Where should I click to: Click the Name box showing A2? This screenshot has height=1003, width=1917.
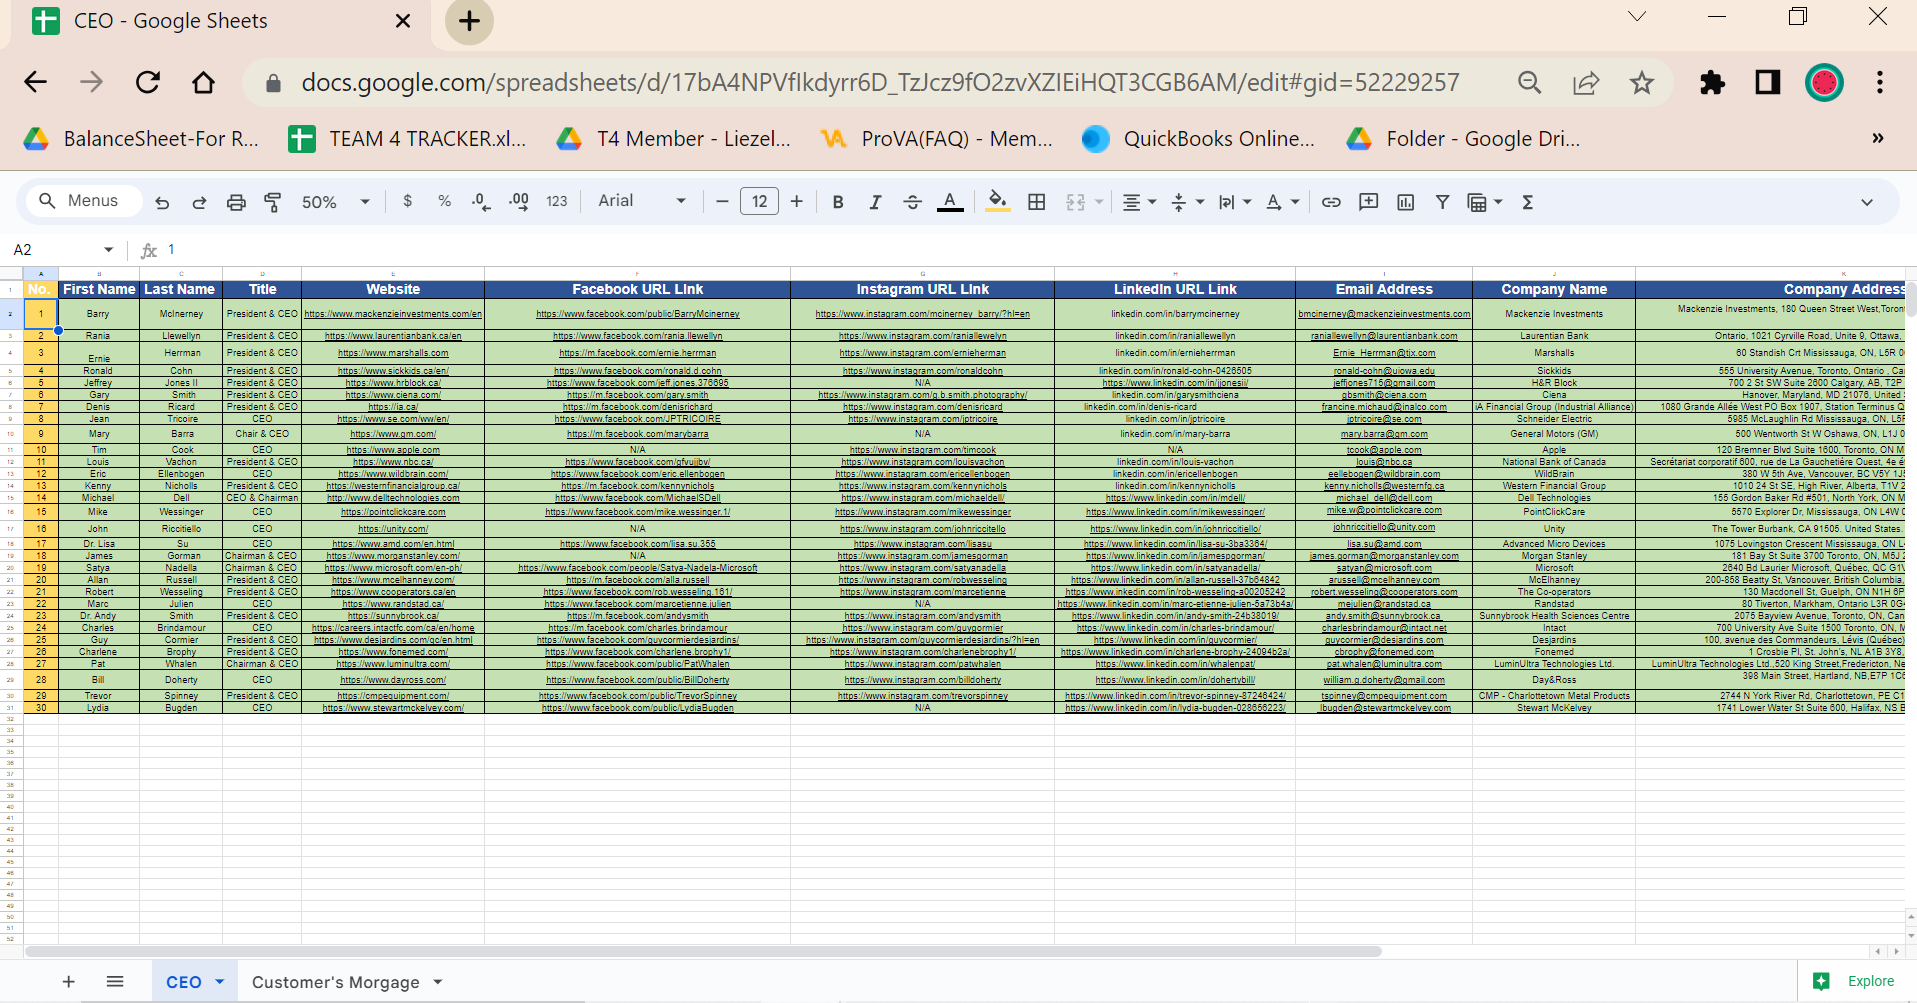click(x=62, y=250)
